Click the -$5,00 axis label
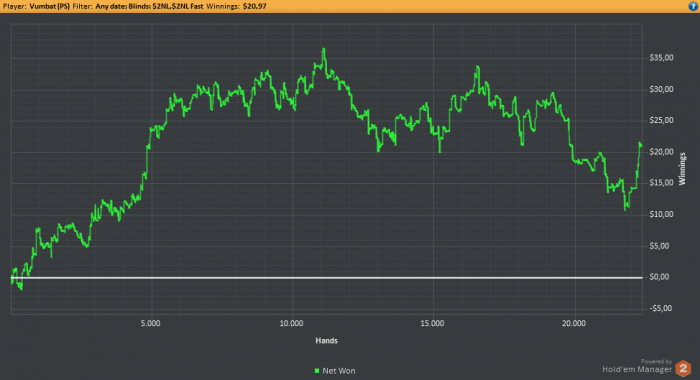Image resolution: width=700 pixels, height=380 pixels. point(661,308)
